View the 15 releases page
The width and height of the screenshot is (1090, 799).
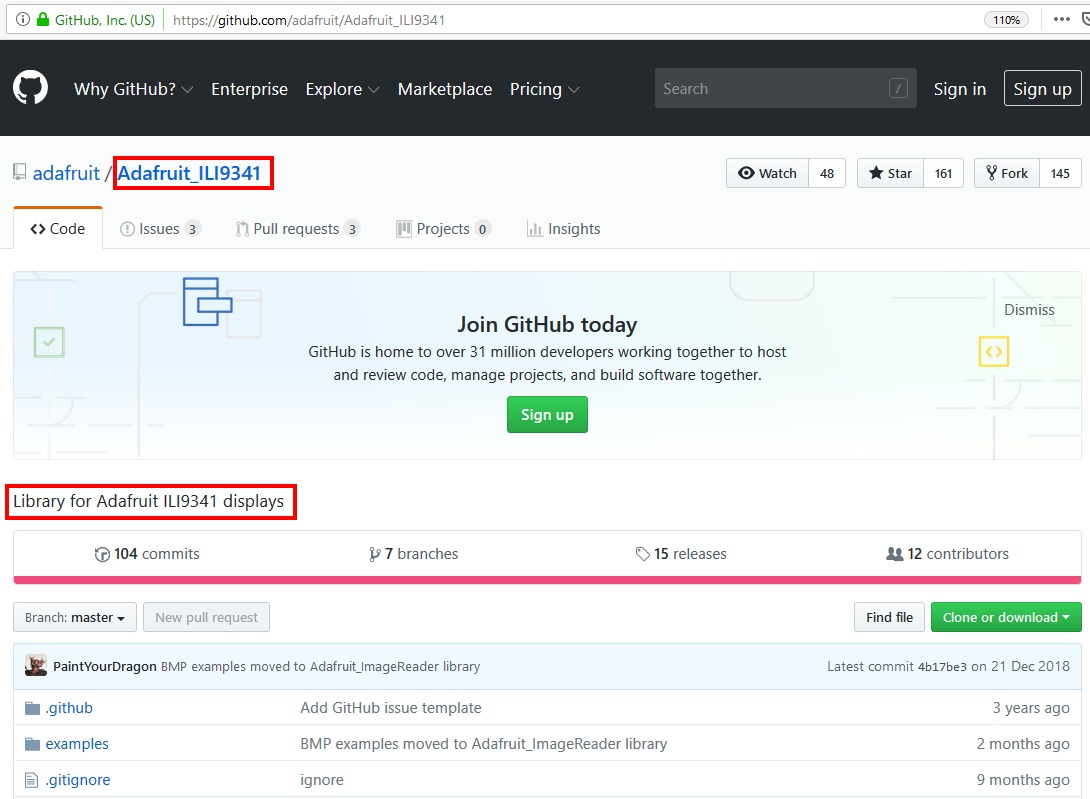coord(681,554)
